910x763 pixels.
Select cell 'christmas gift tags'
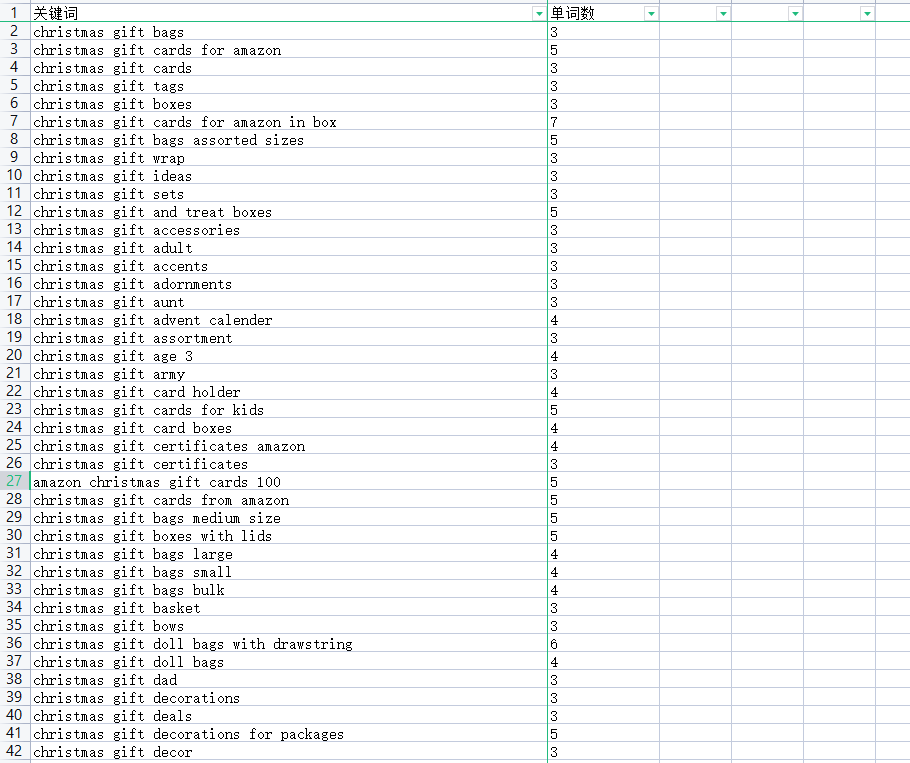click(x=288, y=85)
